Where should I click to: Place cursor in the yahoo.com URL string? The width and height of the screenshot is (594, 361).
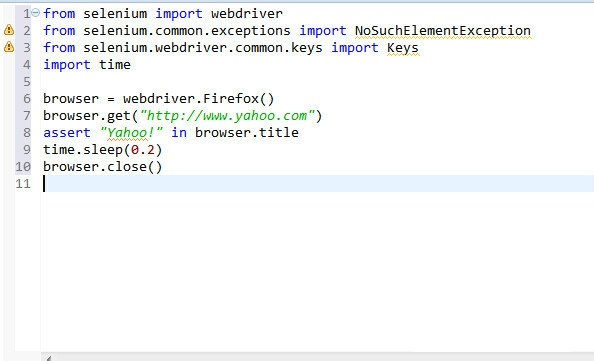pyautogui.click(x=227, y=116)
